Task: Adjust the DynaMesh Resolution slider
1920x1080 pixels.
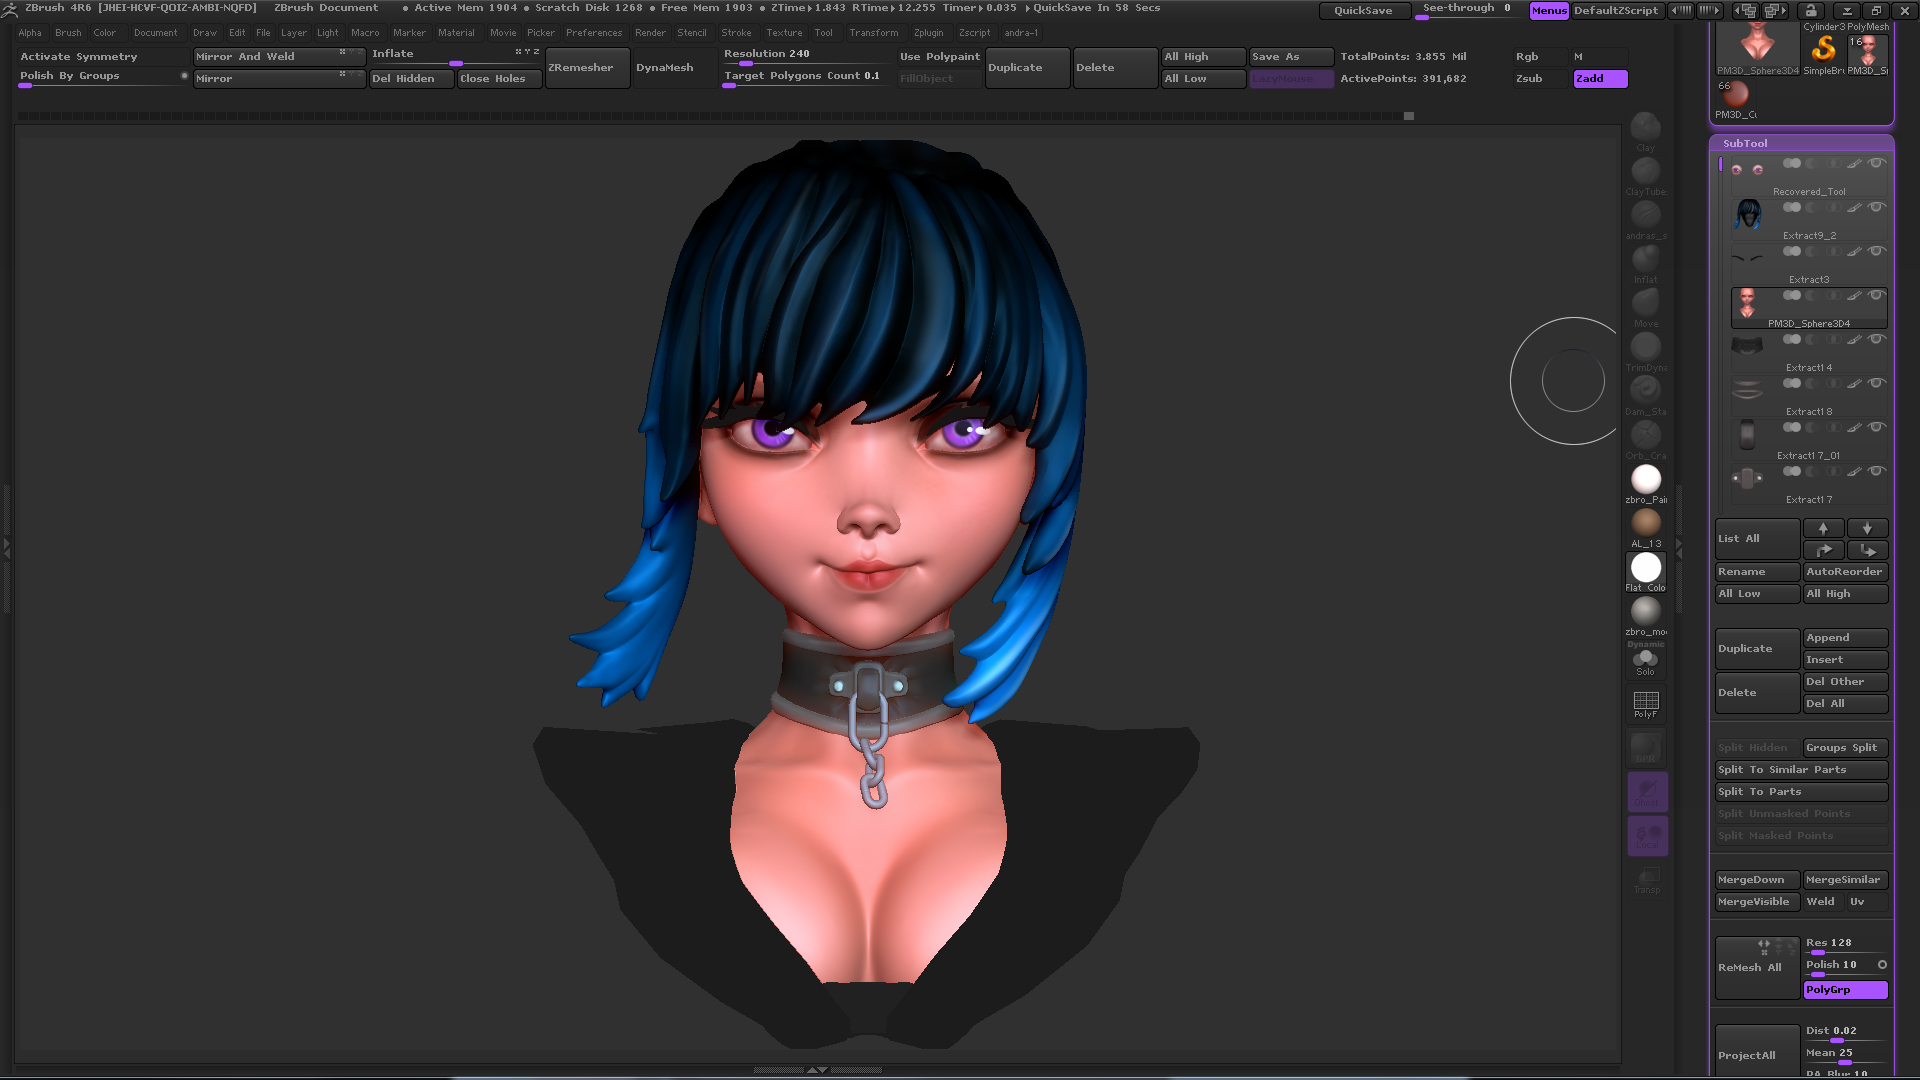Action: coord(806,57)
